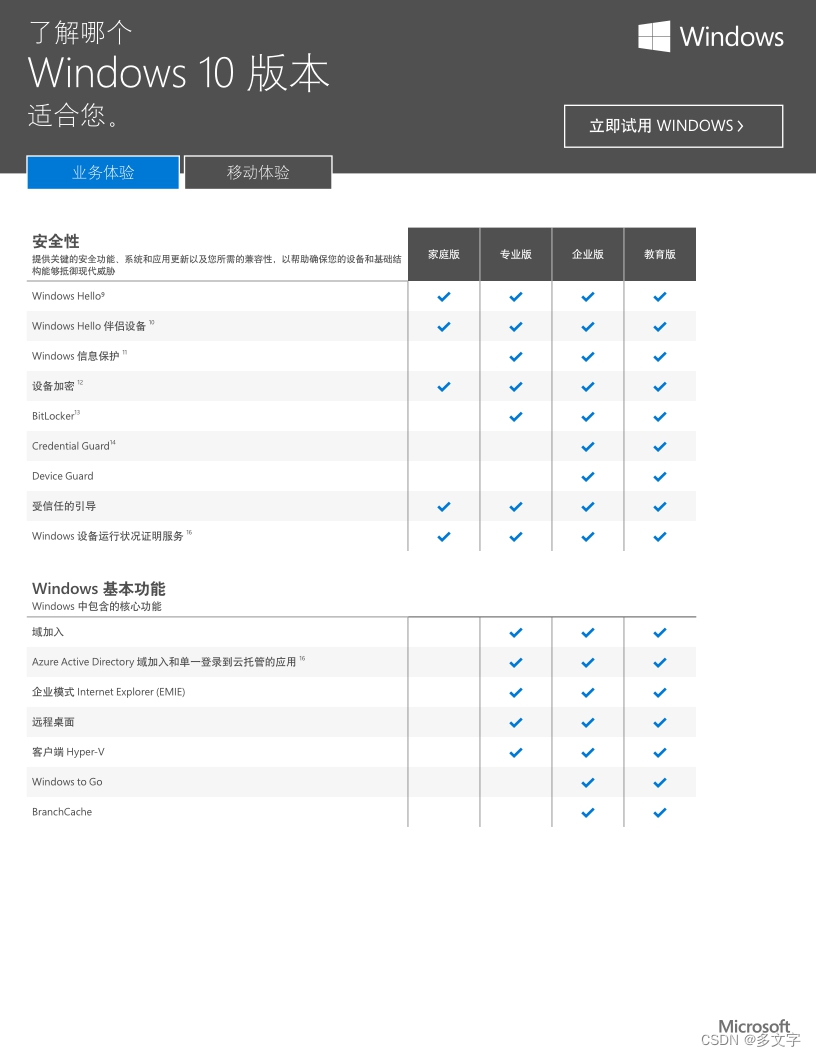
Task: Click 远程桌面 checkmark under 企业版
Action: 588,722
